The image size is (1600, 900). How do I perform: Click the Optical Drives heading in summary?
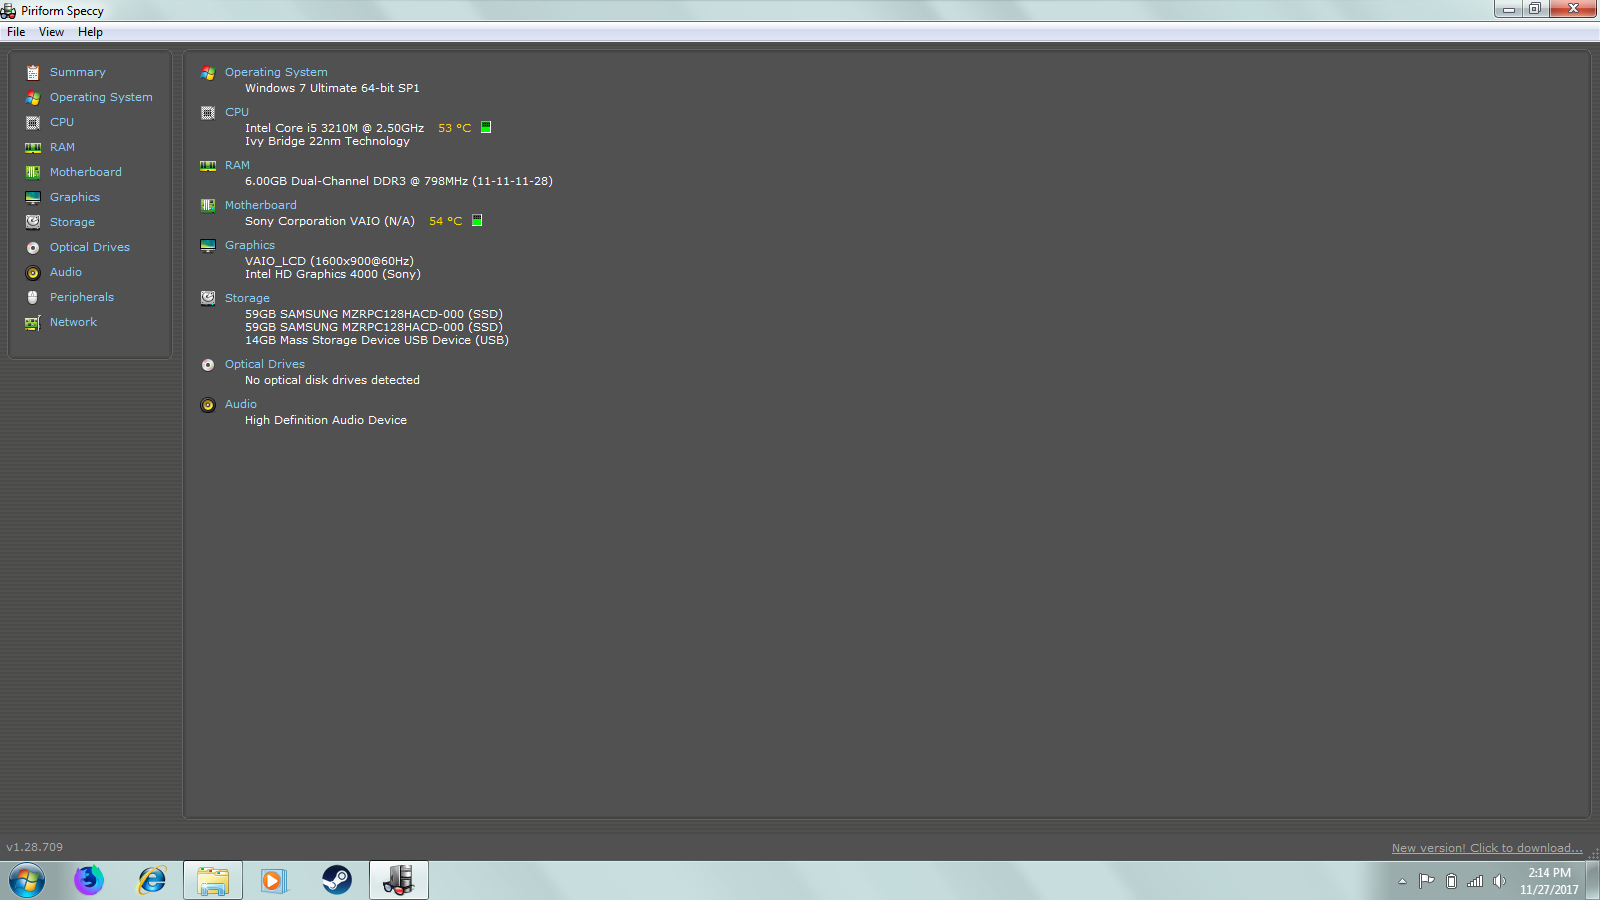265,364
